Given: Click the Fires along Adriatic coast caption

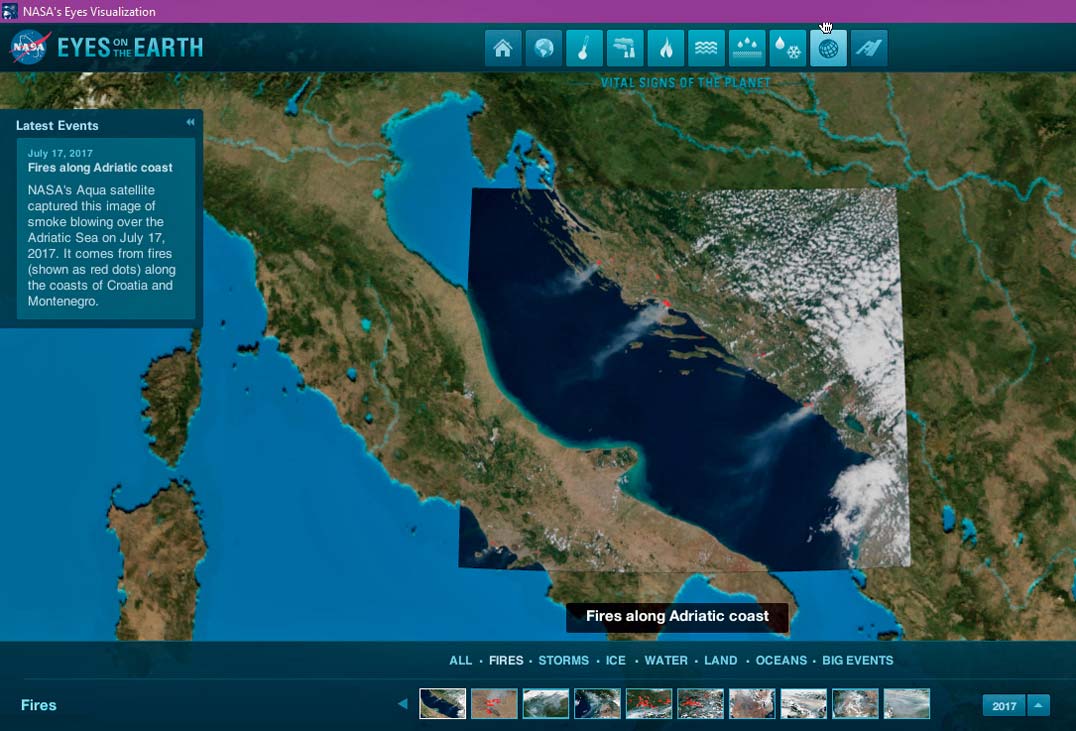Looking at the screenshot, I should 677,616.
